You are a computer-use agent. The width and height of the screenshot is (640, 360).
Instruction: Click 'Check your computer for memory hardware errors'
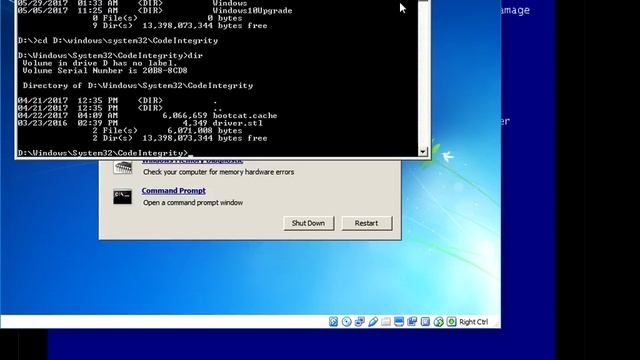[218, 172]
